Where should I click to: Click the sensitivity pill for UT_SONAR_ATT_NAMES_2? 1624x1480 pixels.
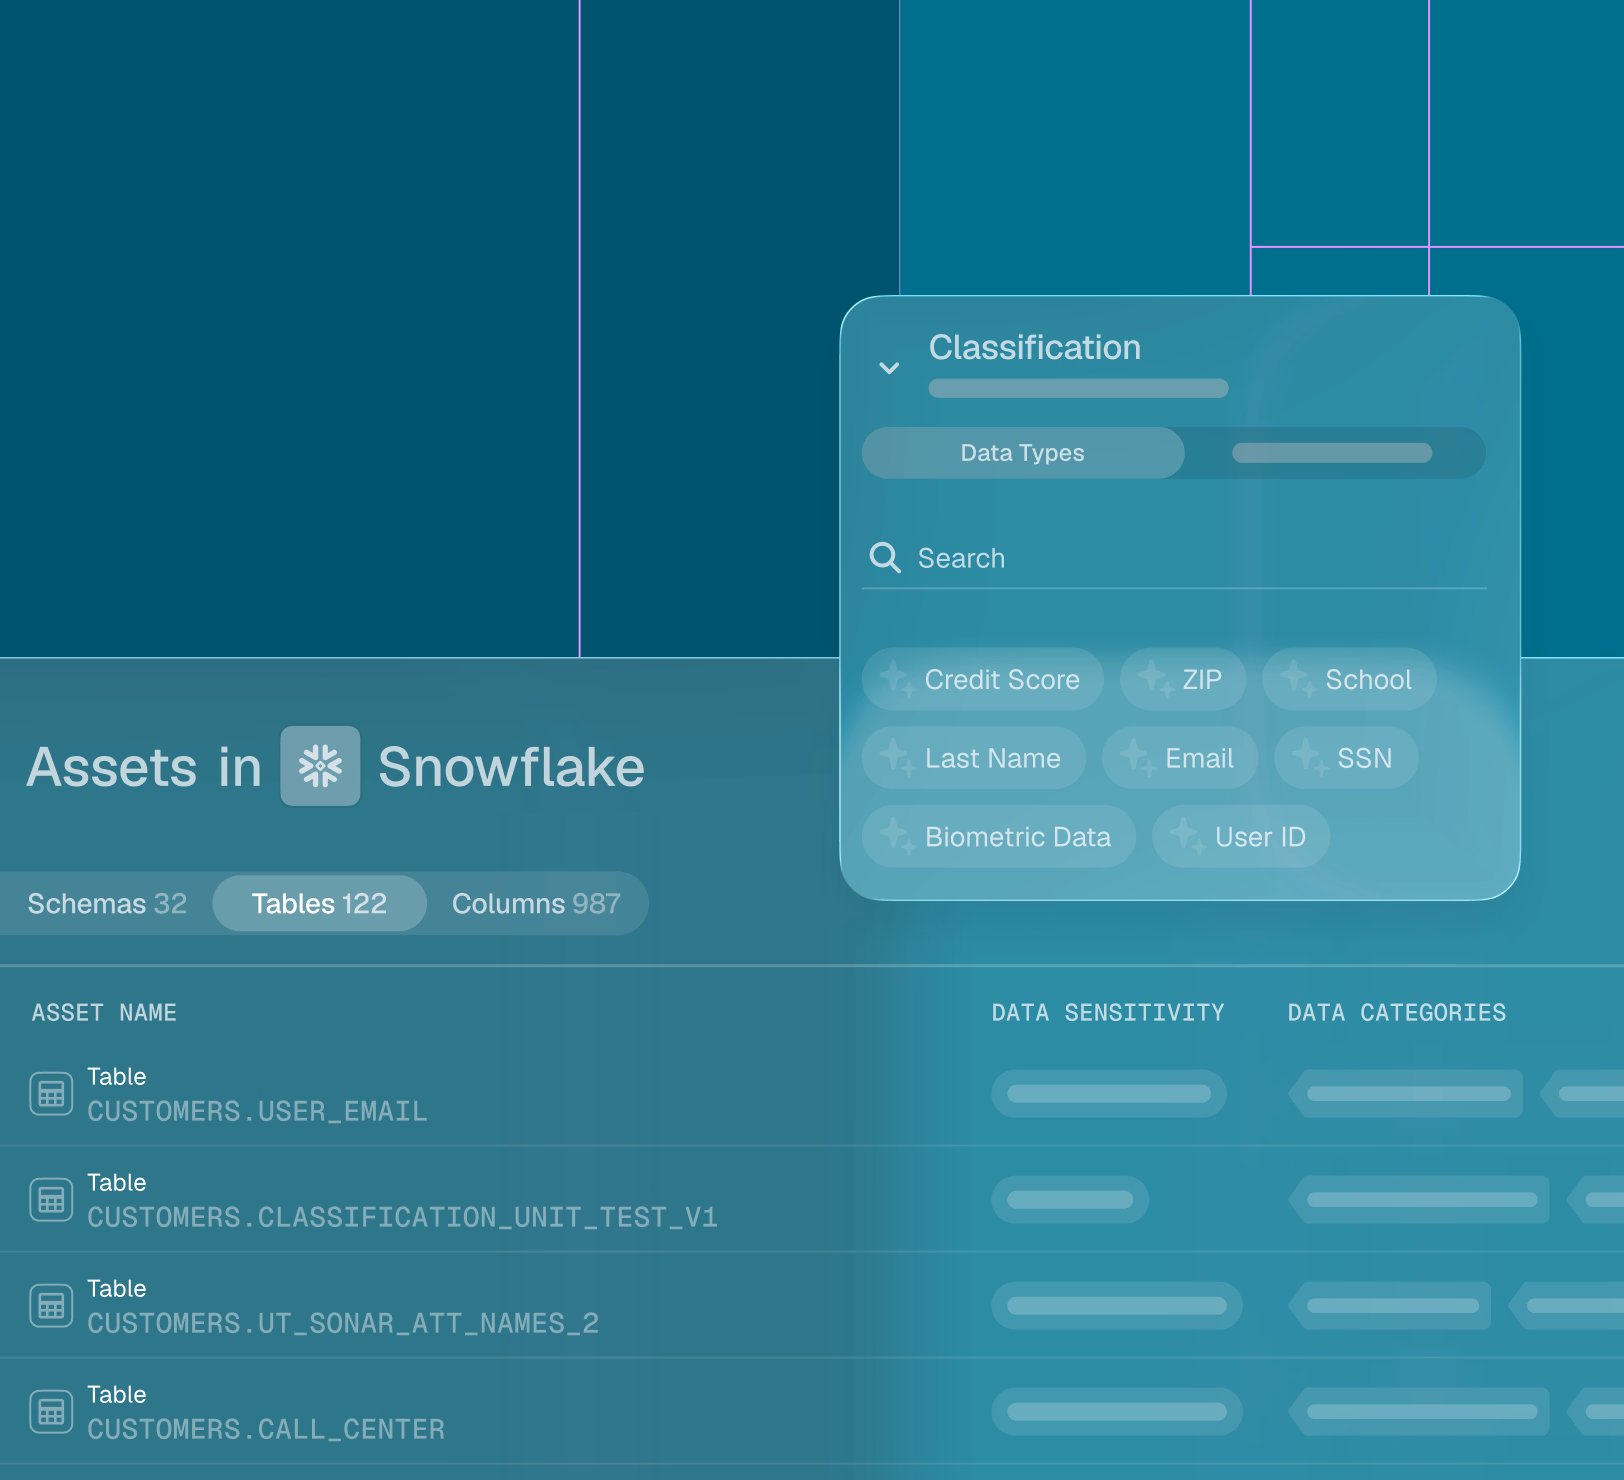pos(1117,1306)
